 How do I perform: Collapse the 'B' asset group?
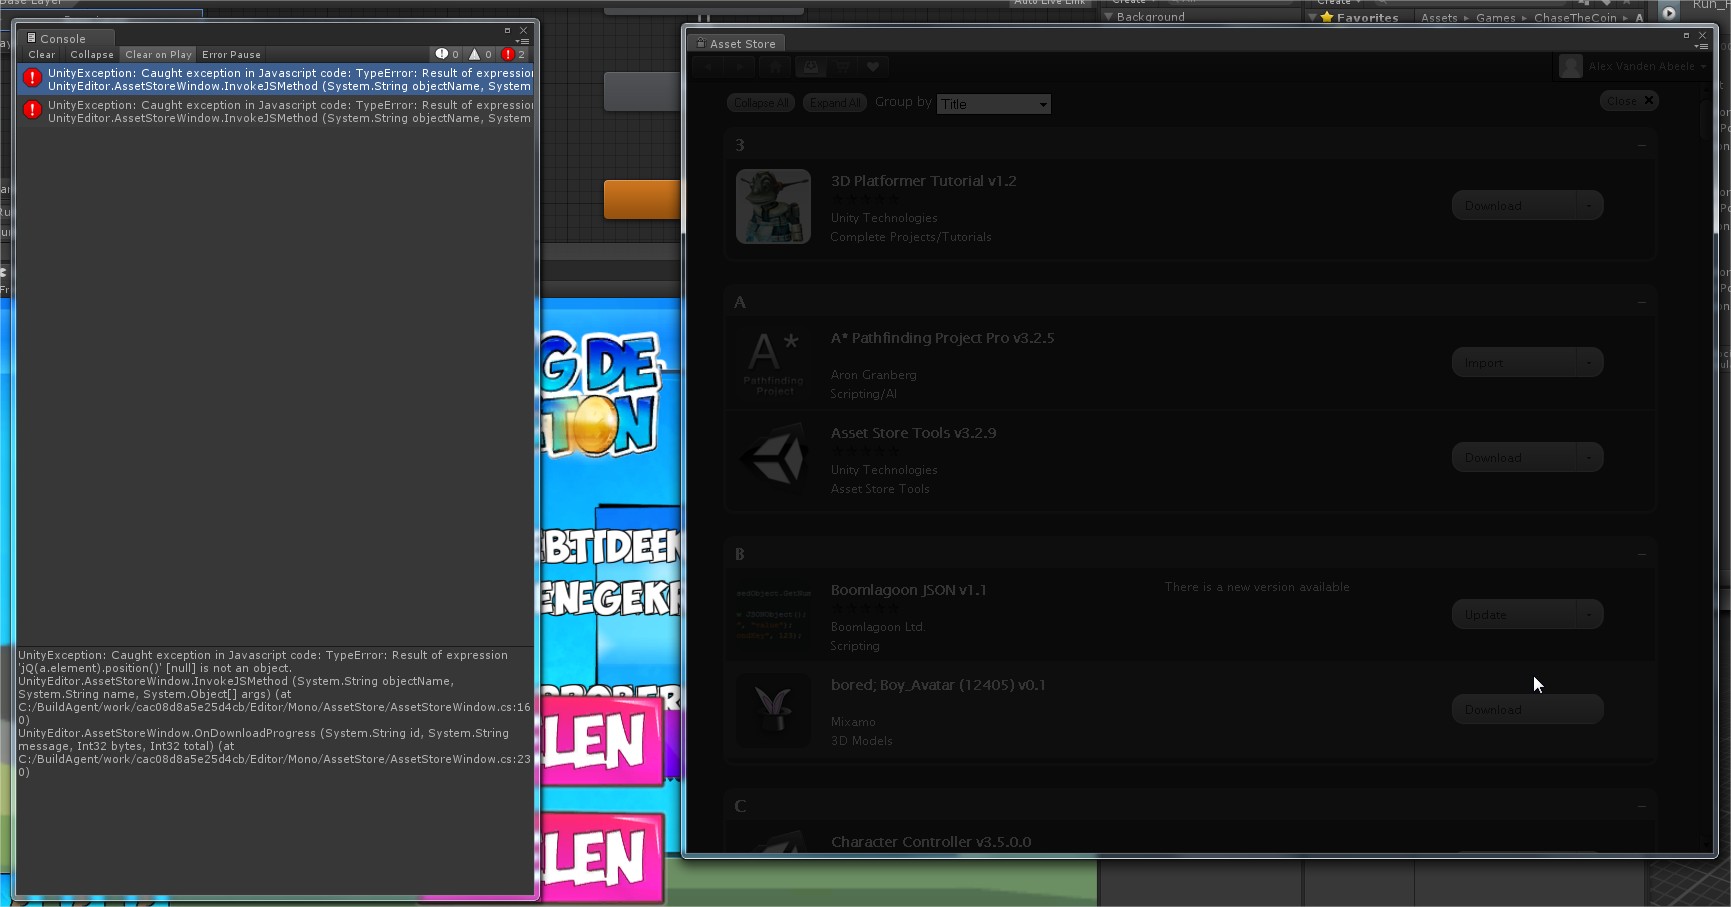coord(1641,555)
